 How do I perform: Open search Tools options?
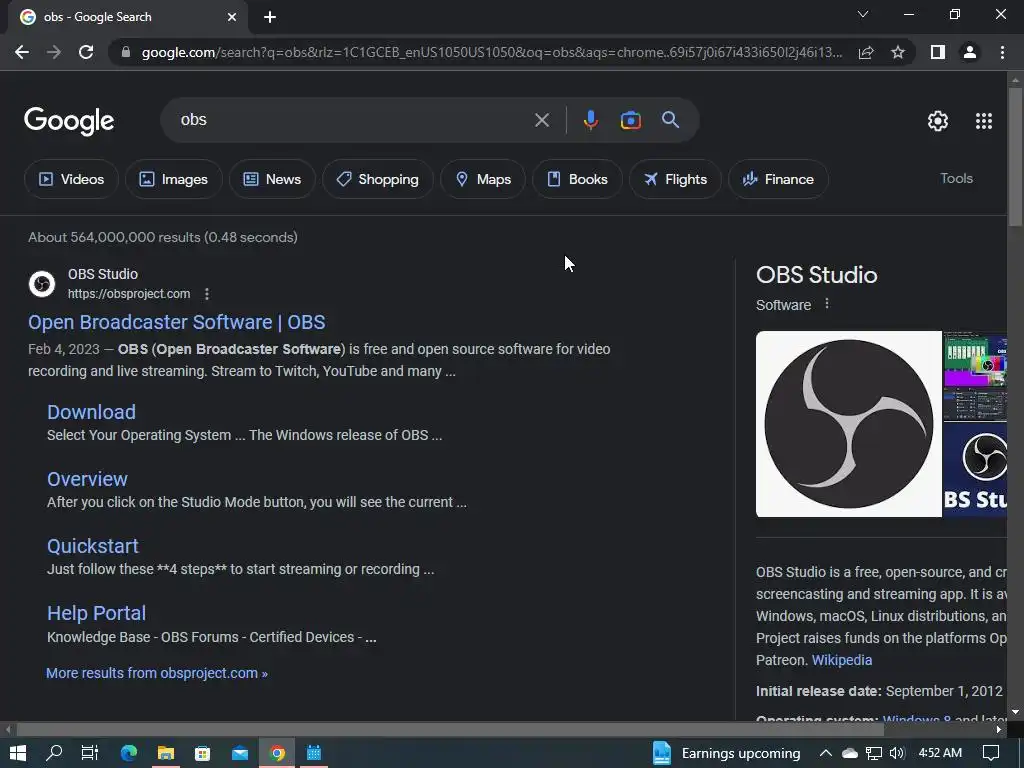pos(956,178)
